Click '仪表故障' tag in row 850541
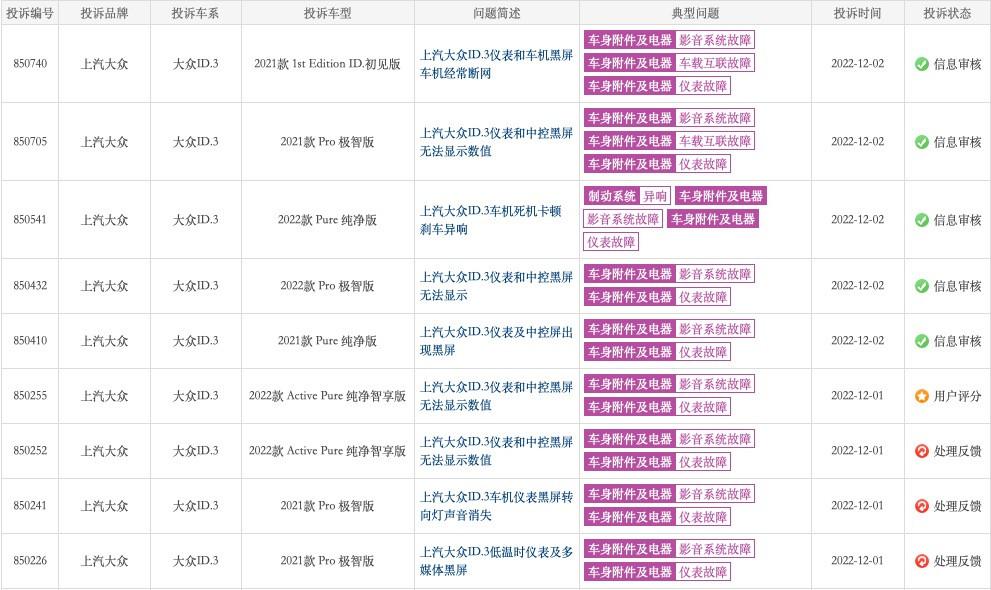Viewport: 991px width, 590px height. [611, 242]
